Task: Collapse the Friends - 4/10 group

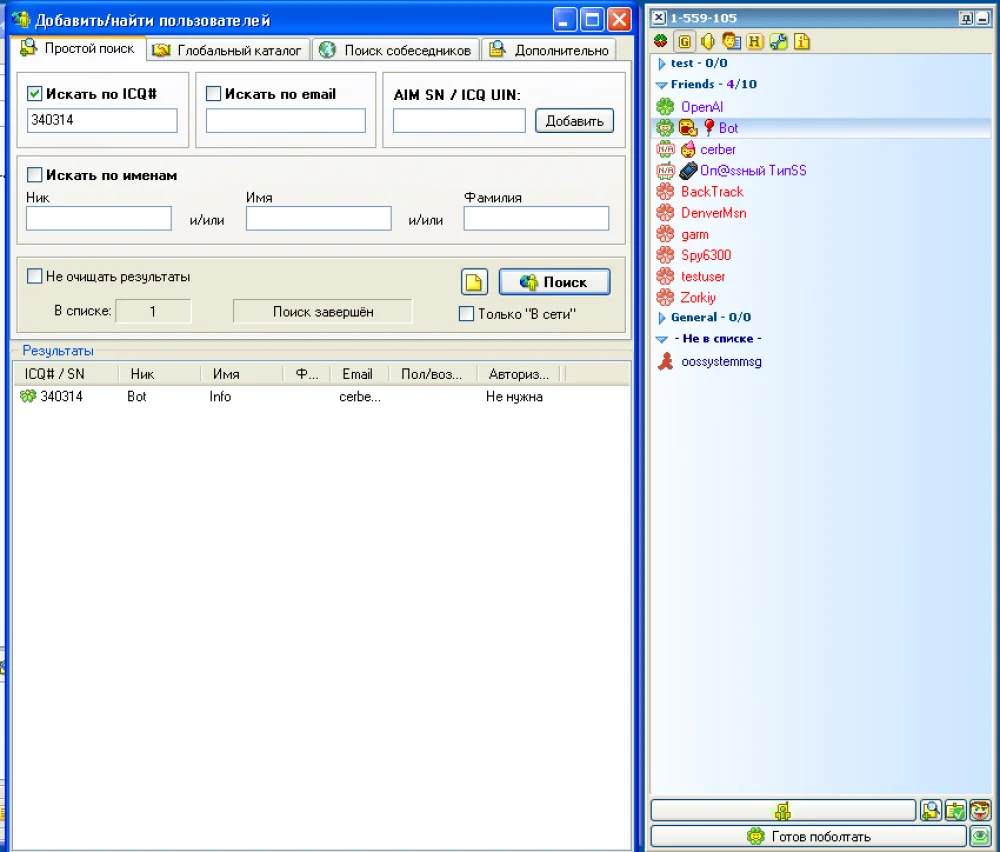Action: click(662, 85)
